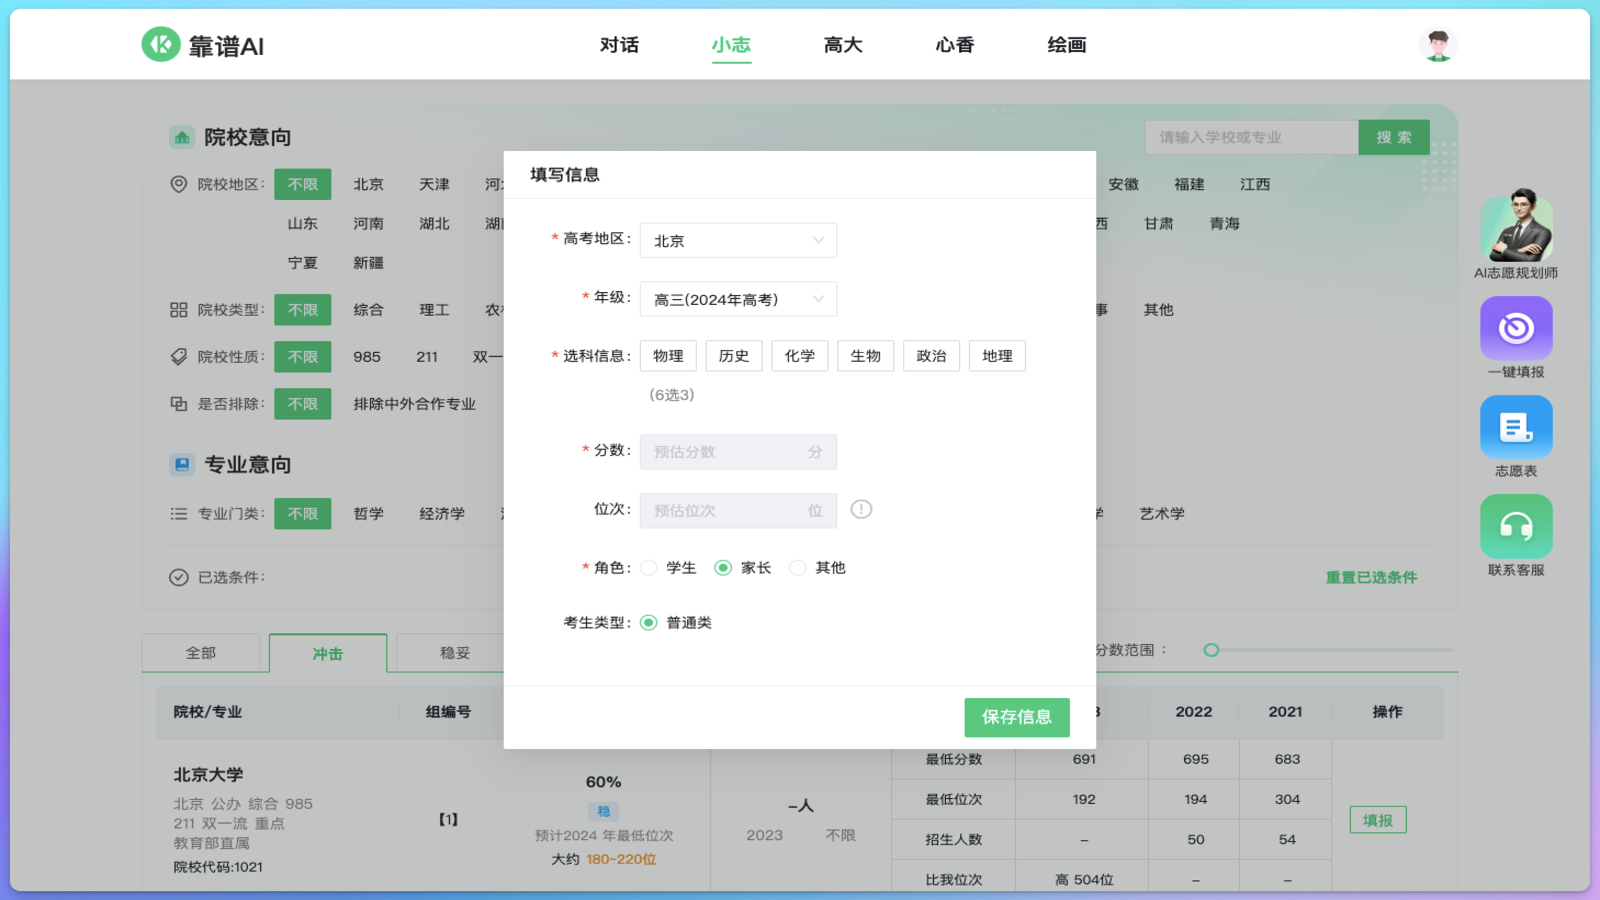Open the 年级 dropdown showing 高三(2024年高考)
Screen dimensions: 1600x900
[738, 299]
